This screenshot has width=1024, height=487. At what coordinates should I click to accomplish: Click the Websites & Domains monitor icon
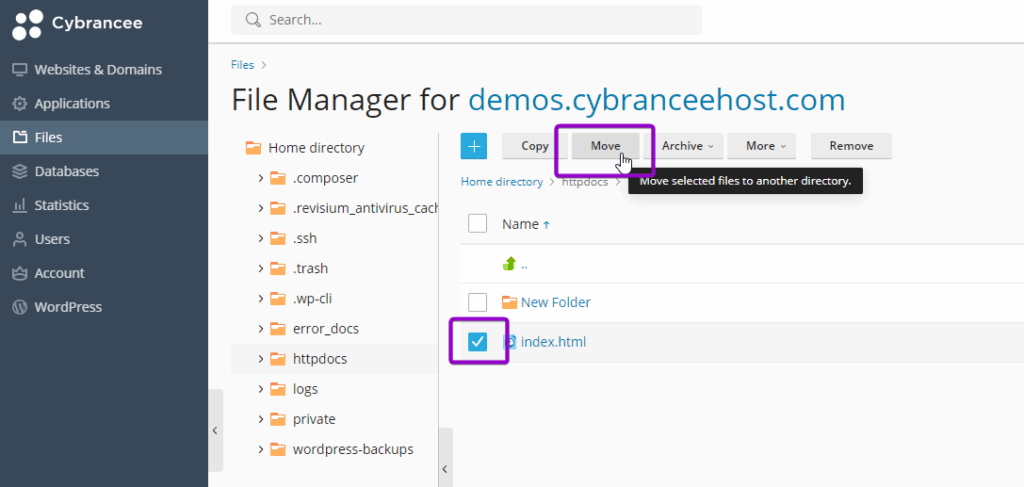click(20, 70)
